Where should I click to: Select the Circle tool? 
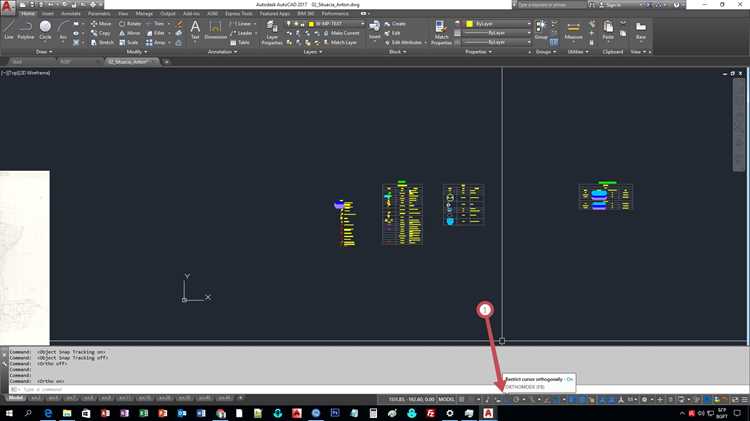pos(45,30)
